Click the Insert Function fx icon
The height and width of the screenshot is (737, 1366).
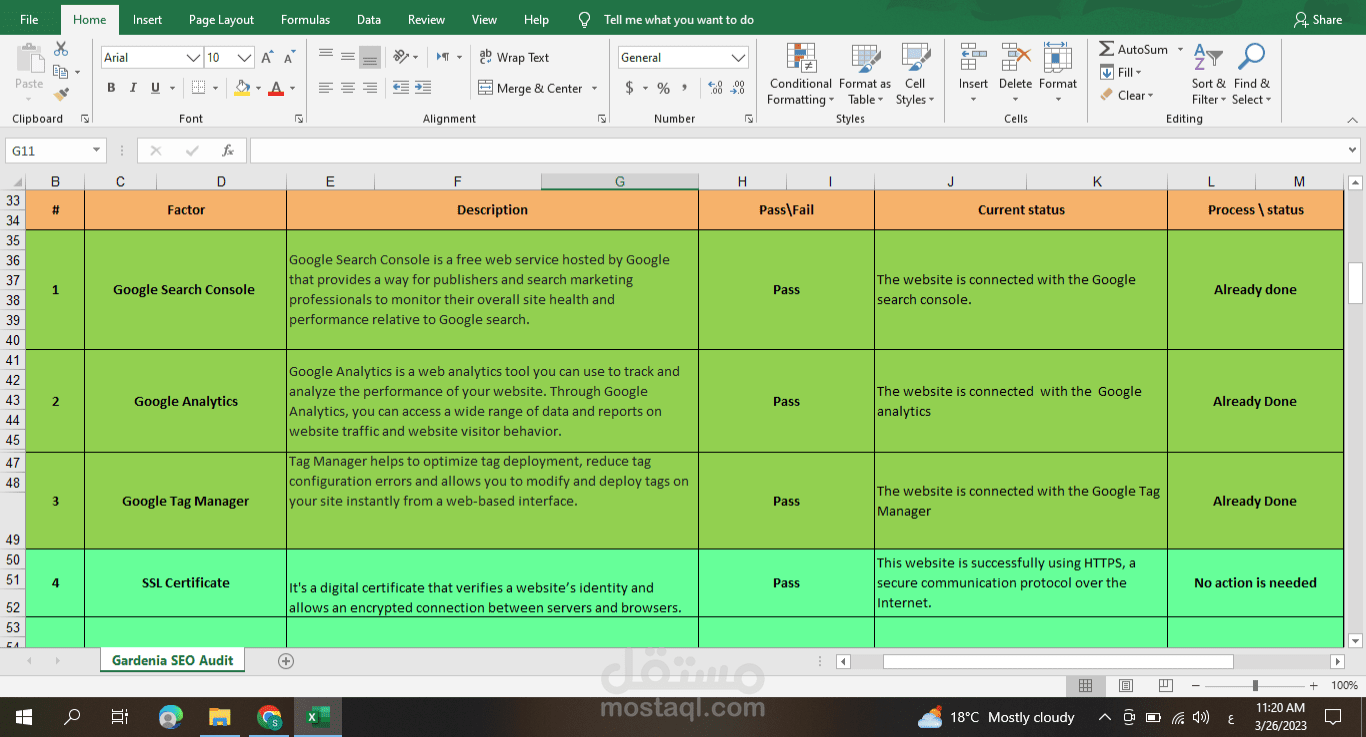[228, 150]
